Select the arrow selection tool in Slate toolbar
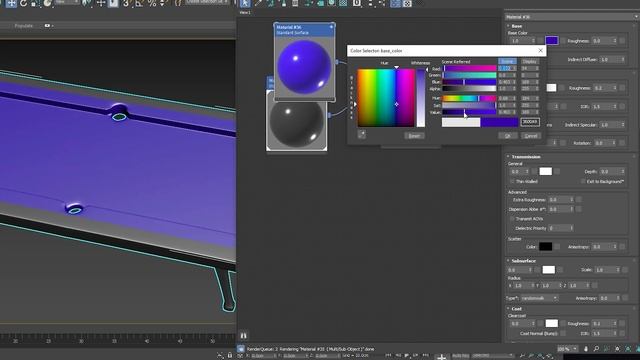 245,4
